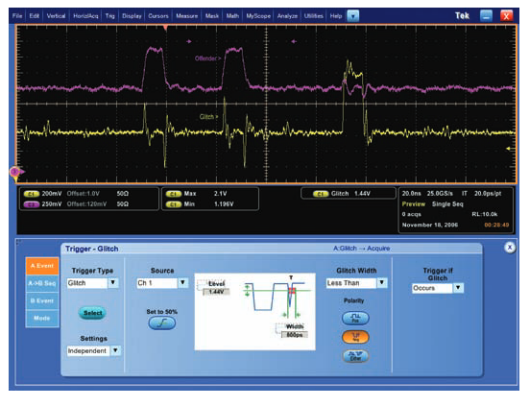
Task: Open the Source Ch 1 dropdown arrow
Action: click(183, 283)
